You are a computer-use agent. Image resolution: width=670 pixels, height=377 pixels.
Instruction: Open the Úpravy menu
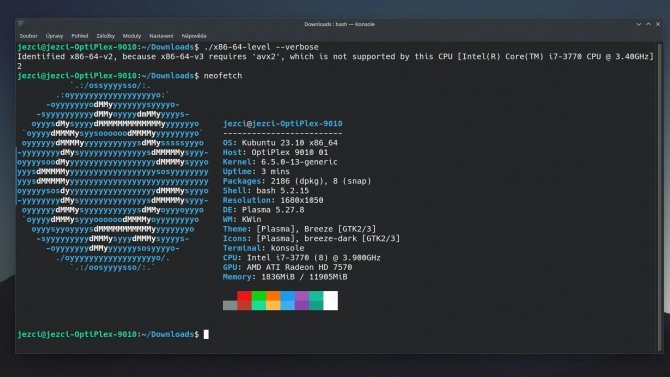[54, 36]
